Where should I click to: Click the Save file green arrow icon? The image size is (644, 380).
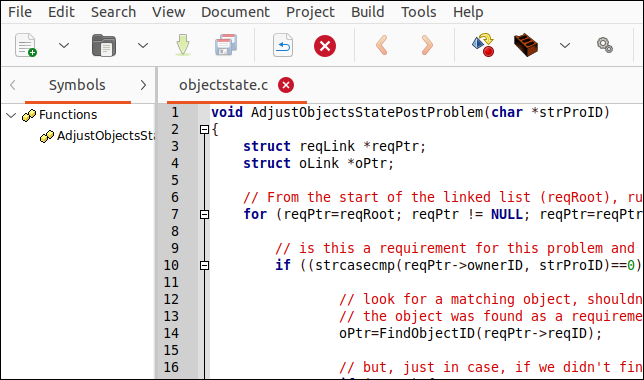(x=183, y=45)
